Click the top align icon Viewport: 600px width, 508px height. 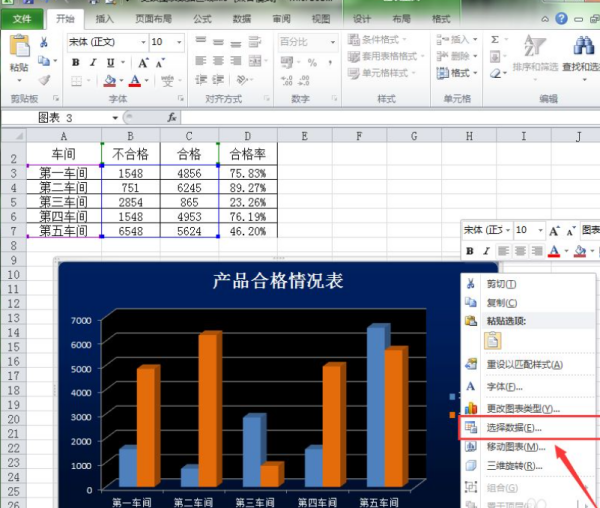tap(201, 41)
